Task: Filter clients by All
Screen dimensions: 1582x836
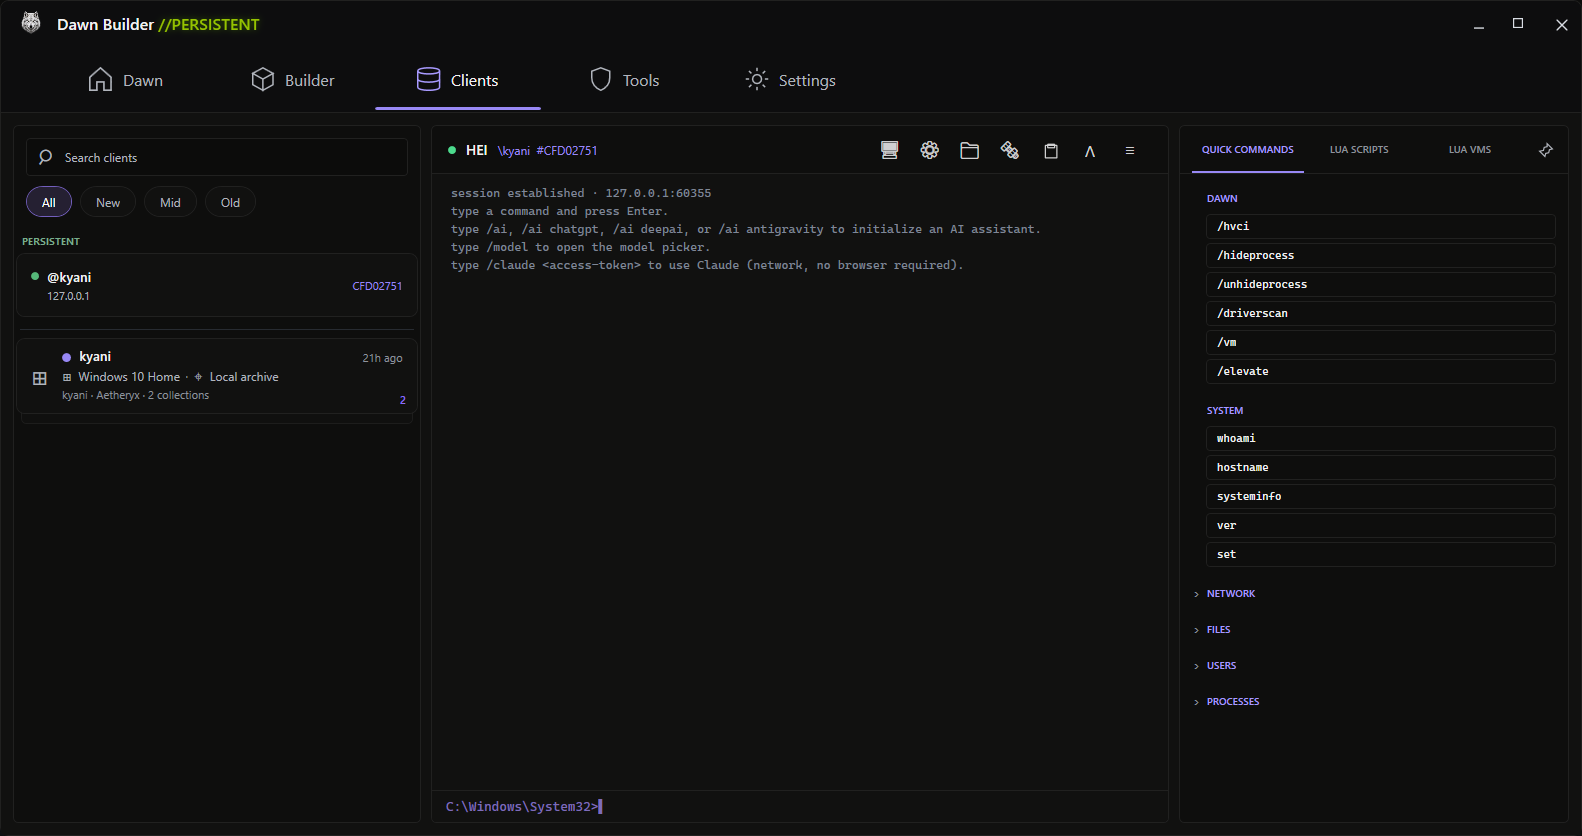Action: click(49, 202)
